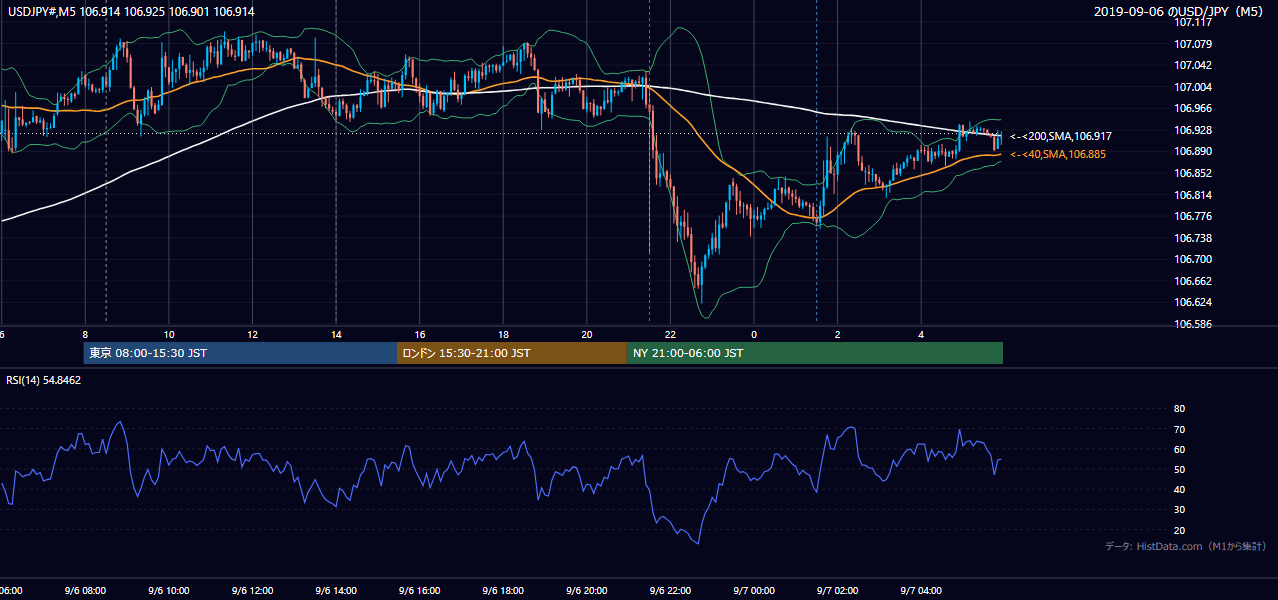This screenshot has height=600, width=1278.
Task: Click the 106.662 price axis label
Action: coord(1192,281)
